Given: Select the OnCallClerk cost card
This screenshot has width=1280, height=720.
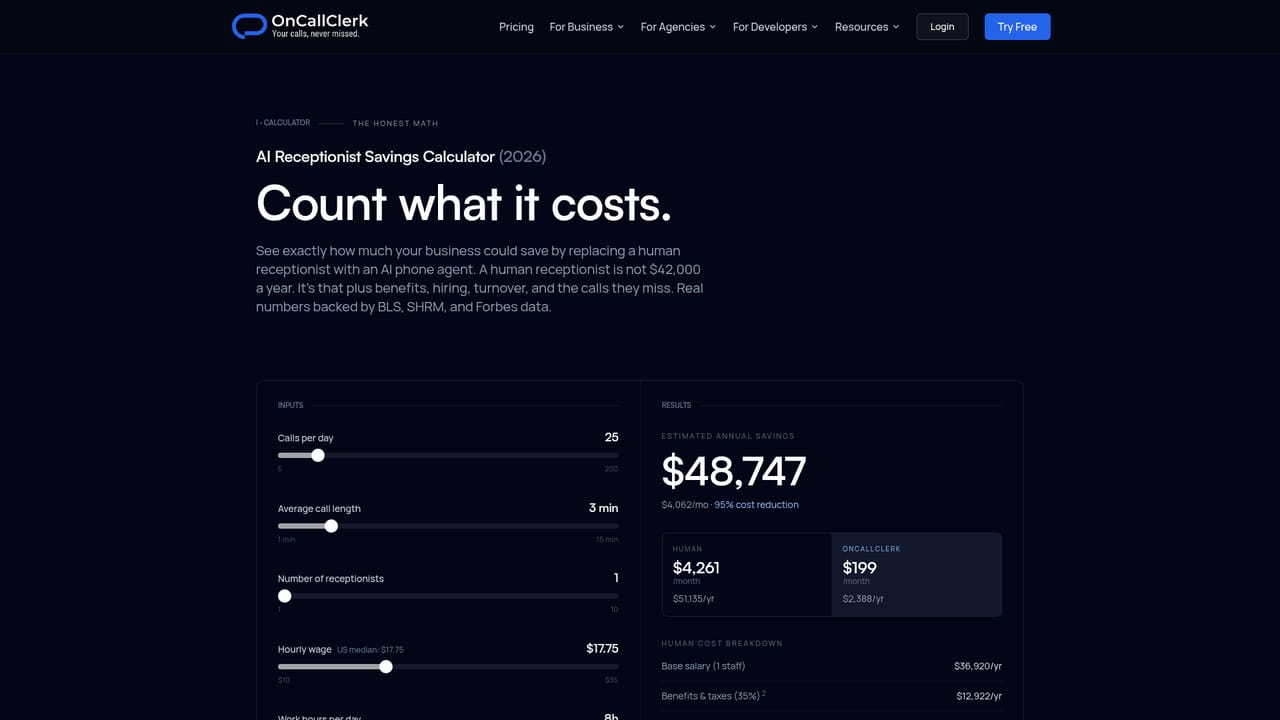Looking at the screenshot, I should click(x=916, y=575).
